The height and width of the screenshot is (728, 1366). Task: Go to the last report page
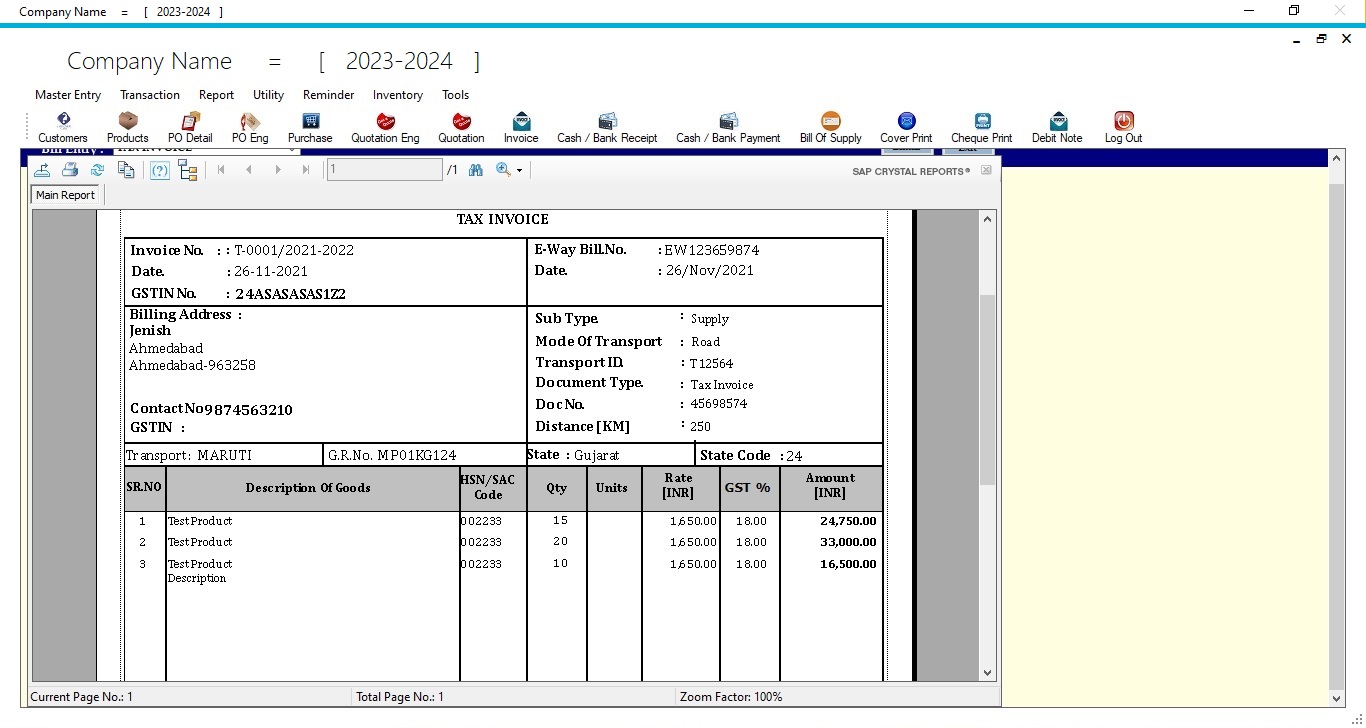[x=306, y=169]
